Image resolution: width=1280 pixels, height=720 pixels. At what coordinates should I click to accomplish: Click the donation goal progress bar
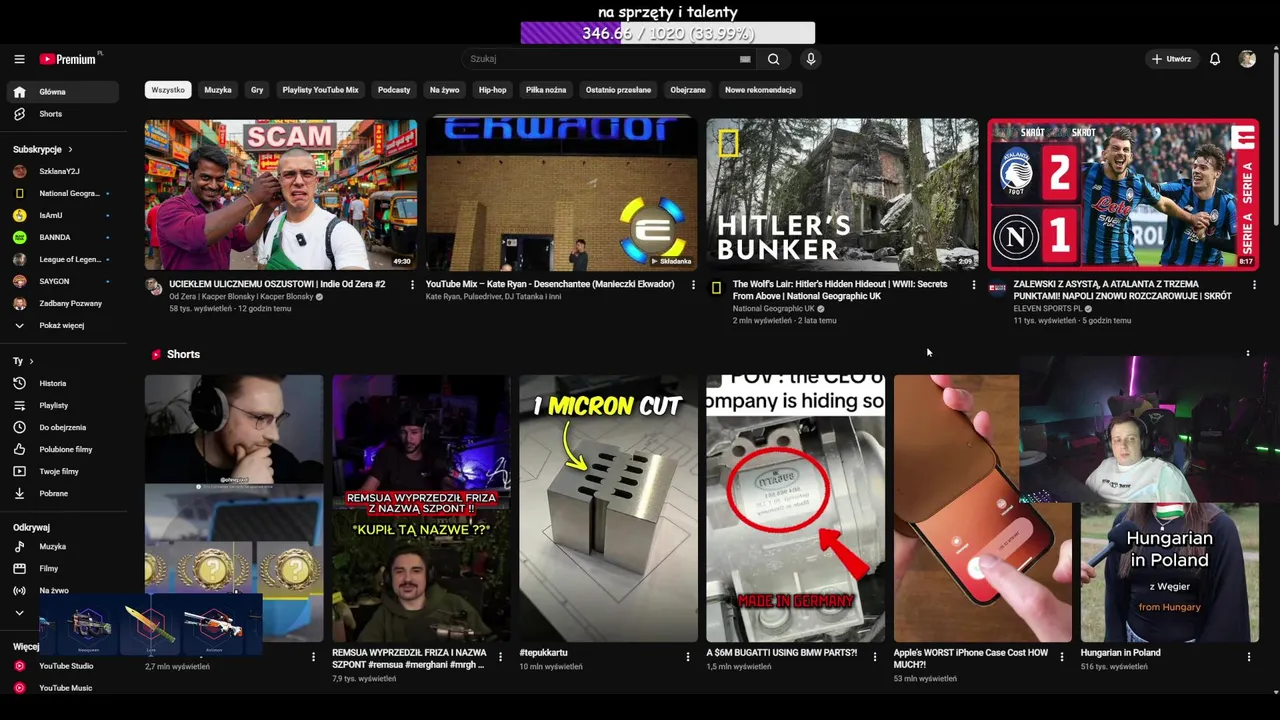coord(668,34)
